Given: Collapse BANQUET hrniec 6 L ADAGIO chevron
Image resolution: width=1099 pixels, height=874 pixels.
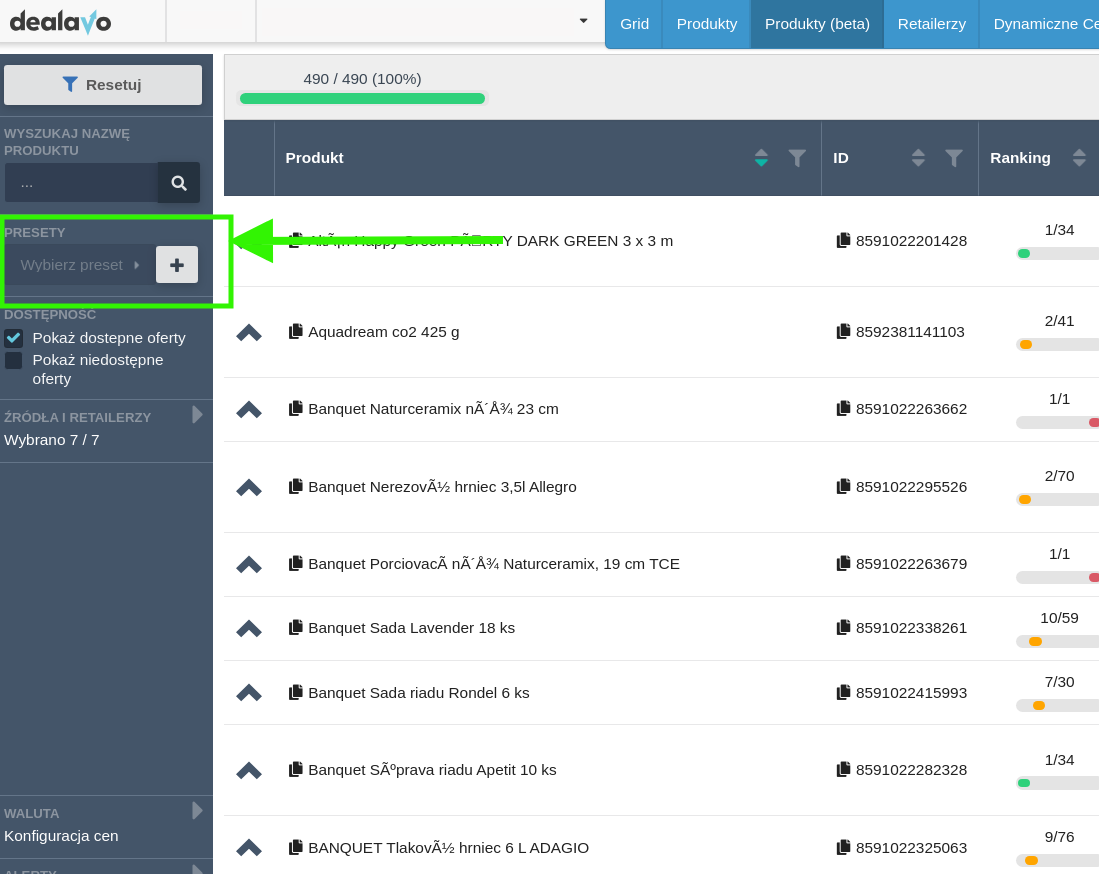Looking at the screenshot, I should point(249,848).
